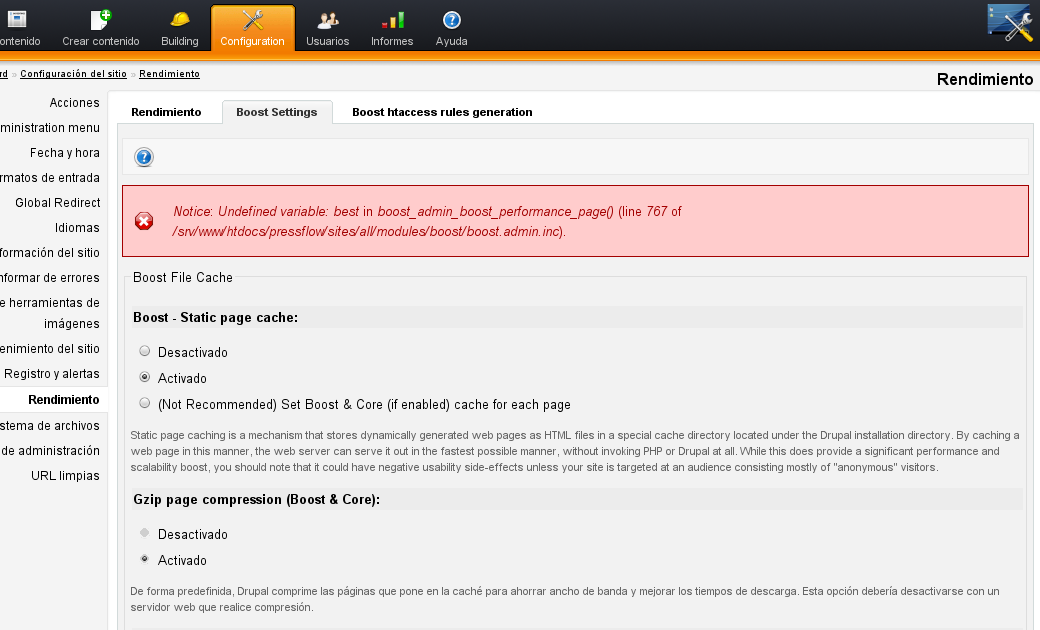
Task: Open the Building section icon
Action: (179, 20)
